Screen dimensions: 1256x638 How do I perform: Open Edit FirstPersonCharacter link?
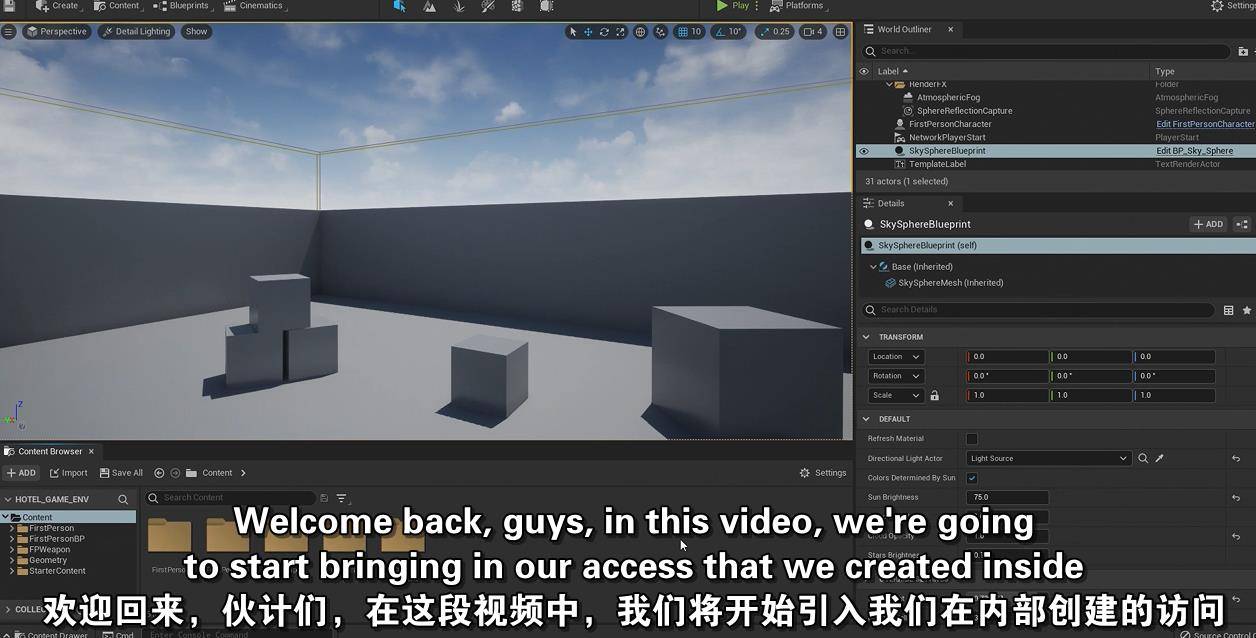pos(1205,124)
